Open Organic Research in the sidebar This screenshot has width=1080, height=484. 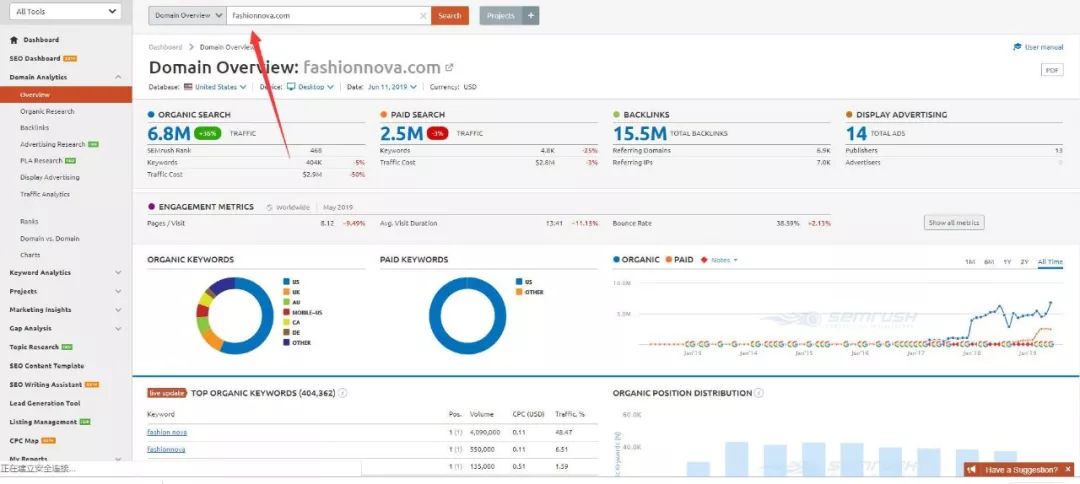48,111
